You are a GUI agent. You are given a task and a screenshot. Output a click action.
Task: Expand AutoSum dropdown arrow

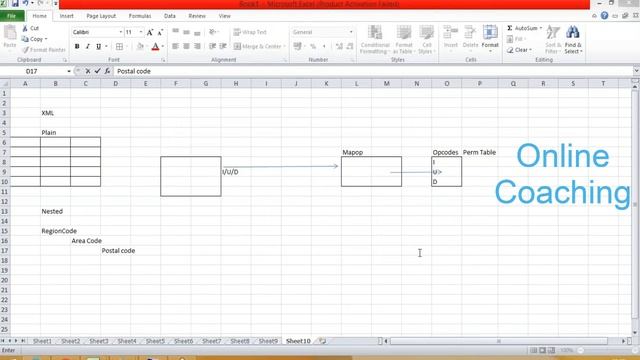(541, 28)
